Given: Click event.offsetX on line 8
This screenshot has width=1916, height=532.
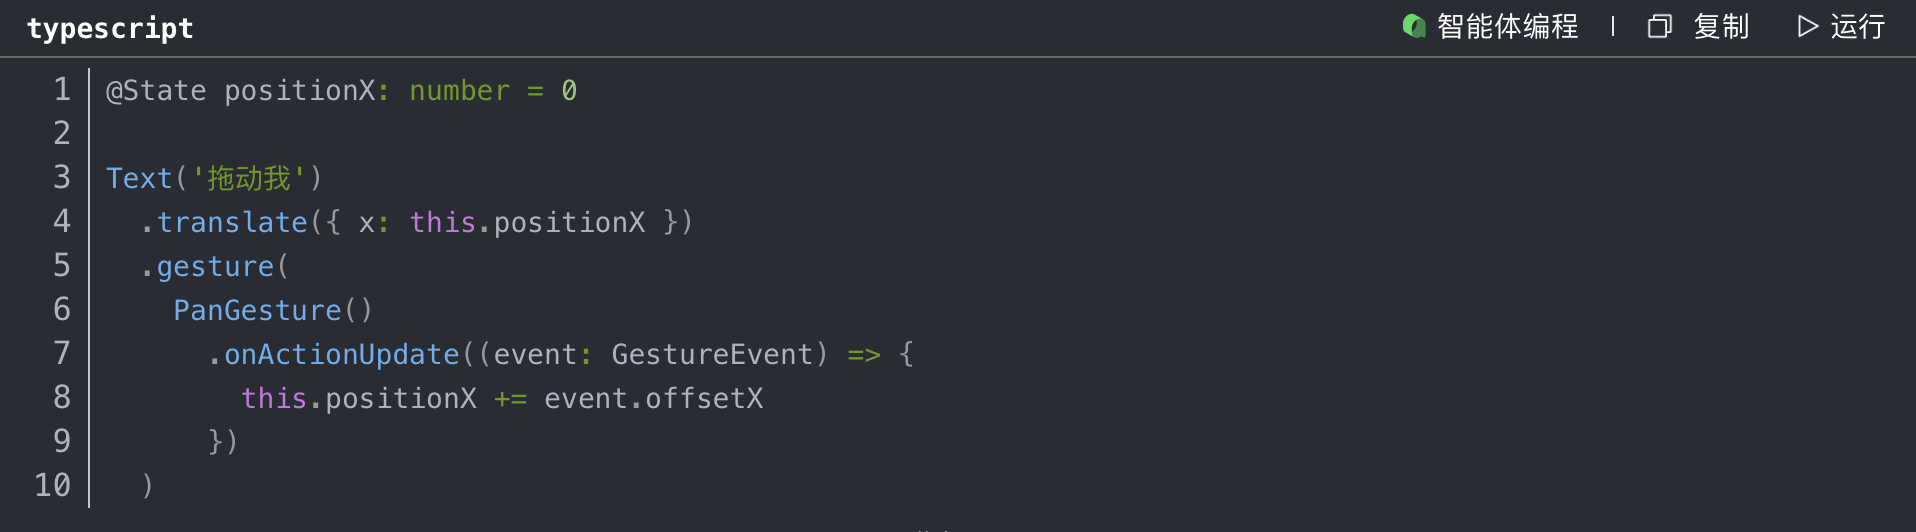Looking at the screenshot, I should pos(653,399).
